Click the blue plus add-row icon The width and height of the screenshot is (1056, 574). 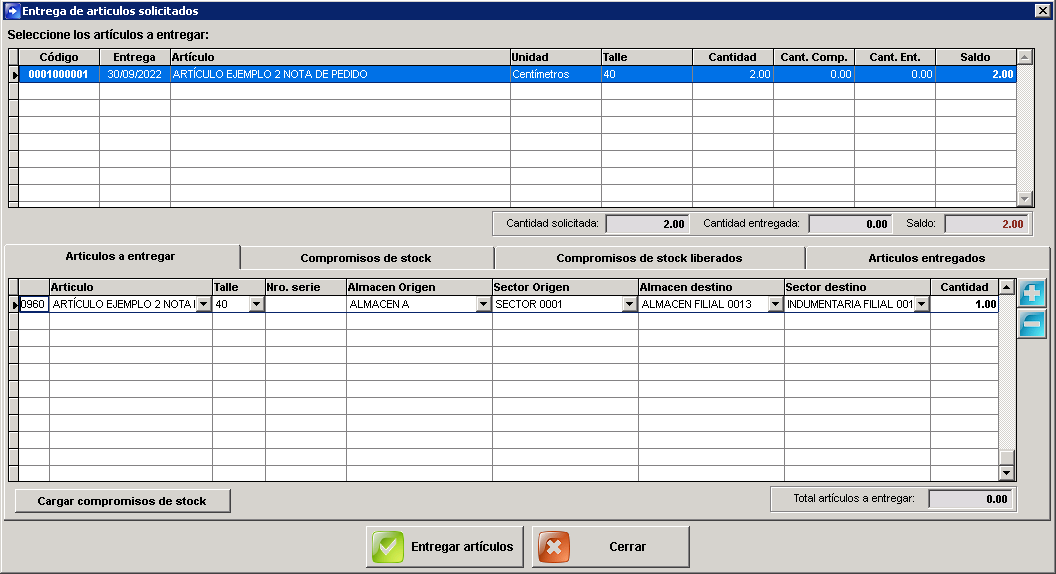click(x=1031, y=294)
